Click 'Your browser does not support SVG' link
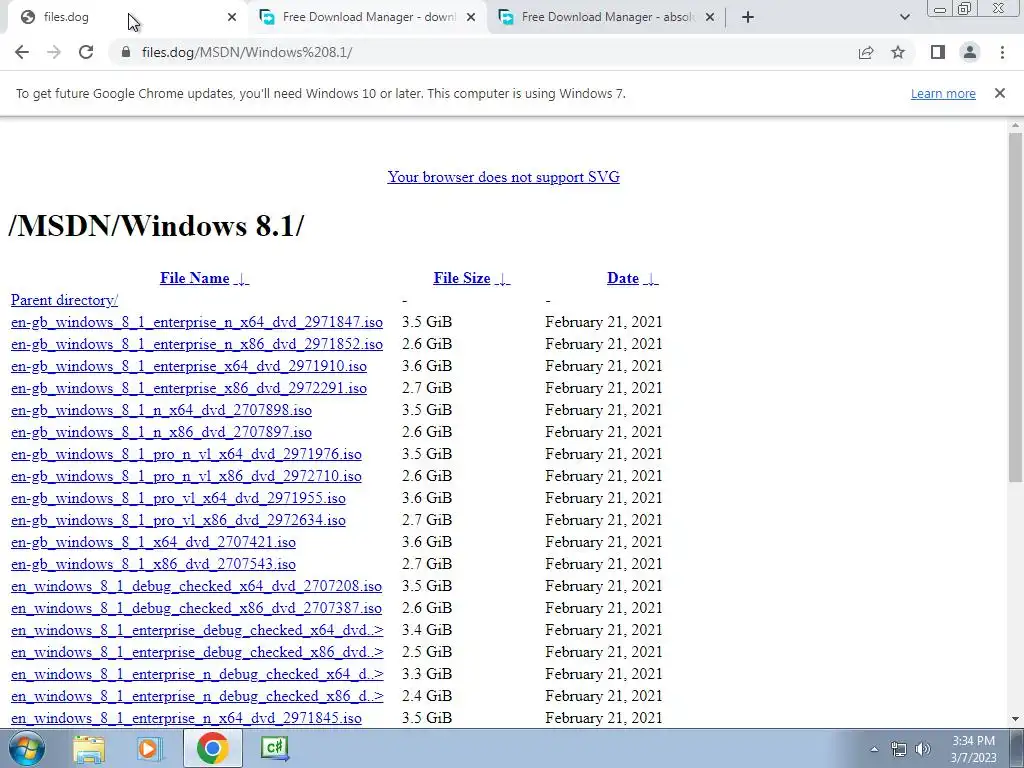 point(504,177)
